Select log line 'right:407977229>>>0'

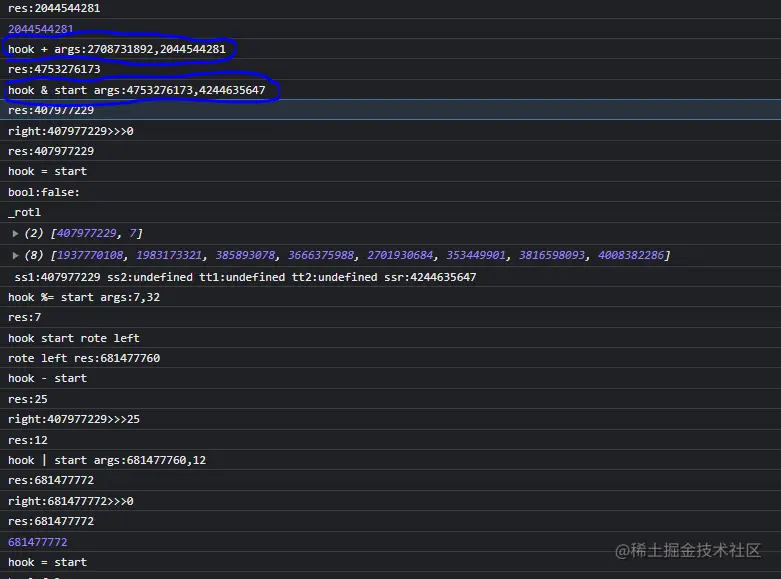(x=70, y=131)
